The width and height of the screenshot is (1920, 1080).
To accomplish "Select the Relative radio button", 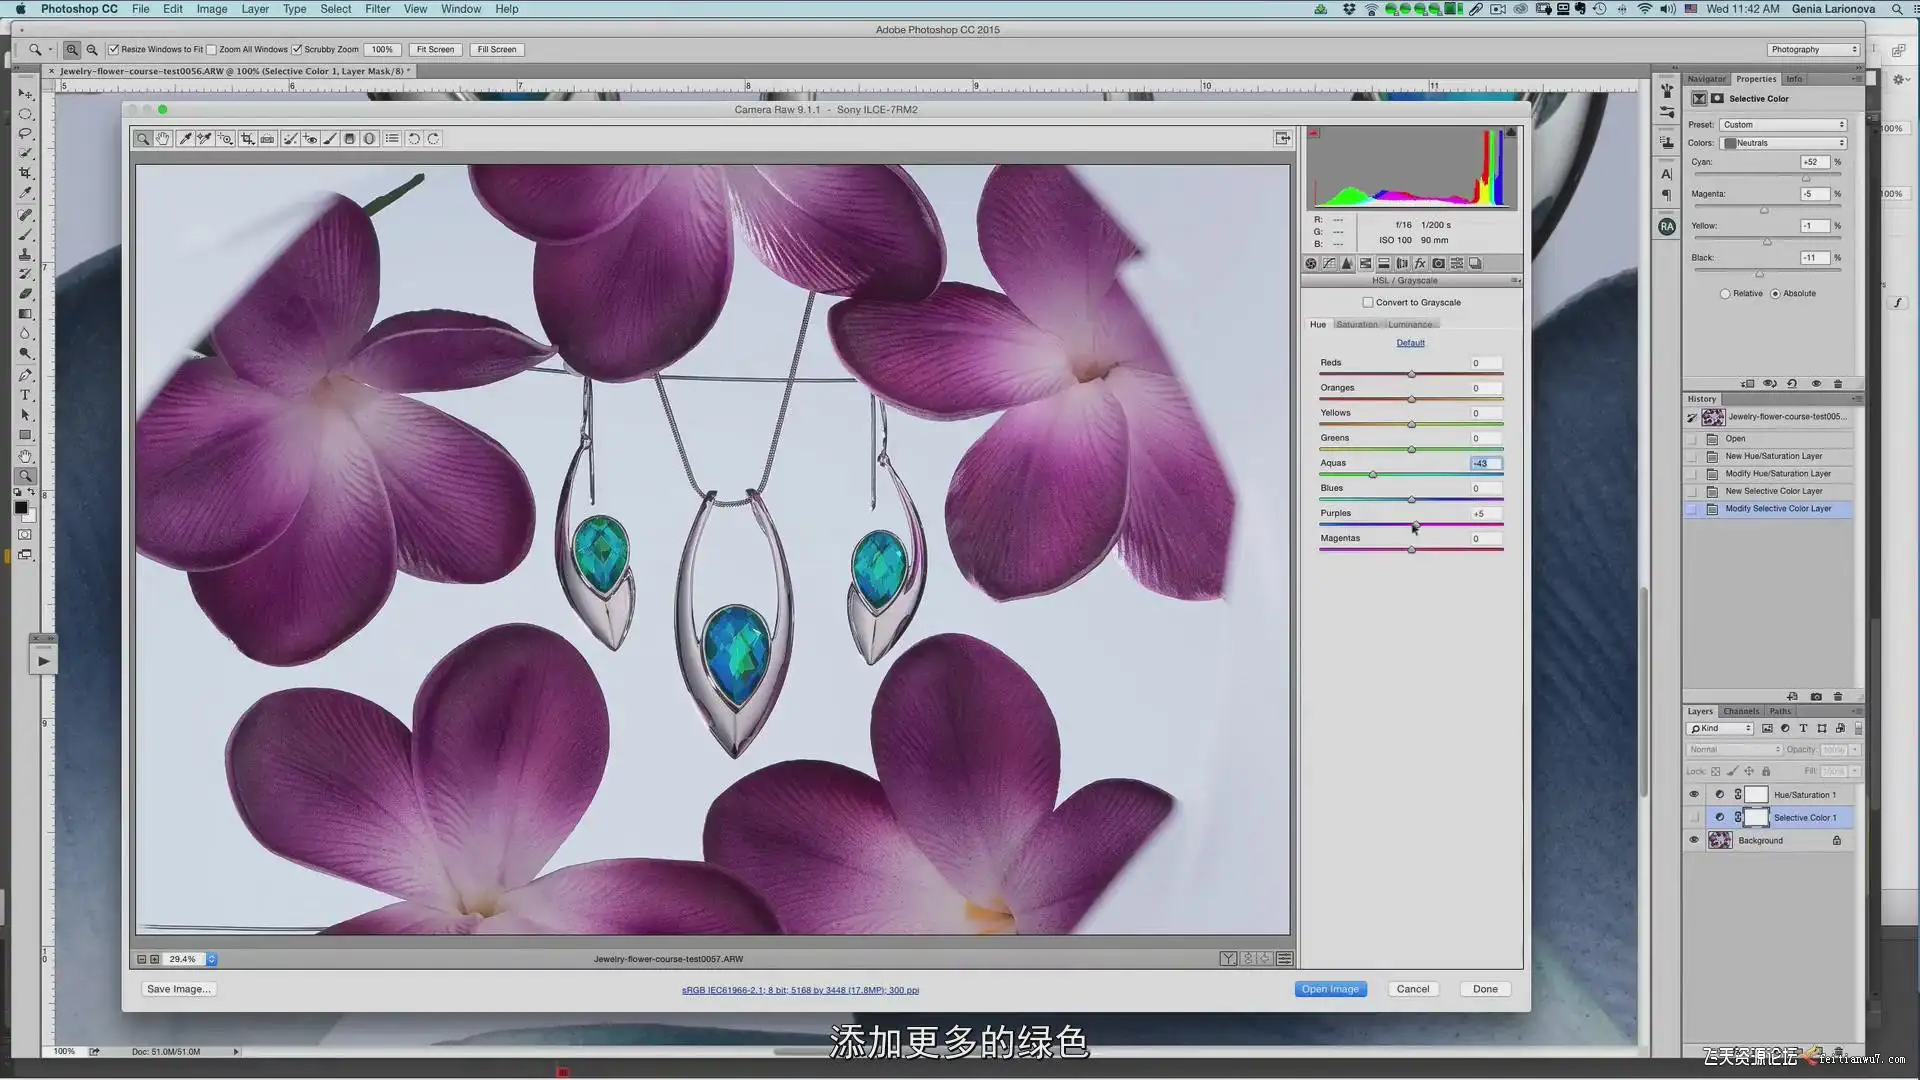I will coord(1725,294).
